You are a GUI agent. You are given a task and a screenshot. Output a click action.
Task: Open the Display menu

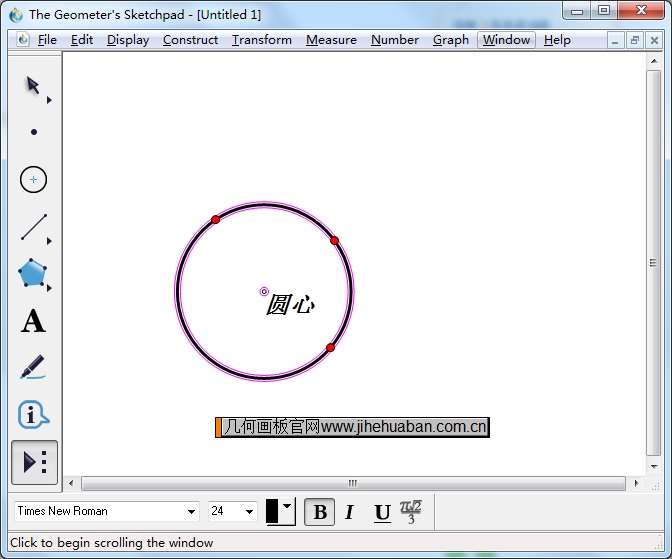click(128, 40)
